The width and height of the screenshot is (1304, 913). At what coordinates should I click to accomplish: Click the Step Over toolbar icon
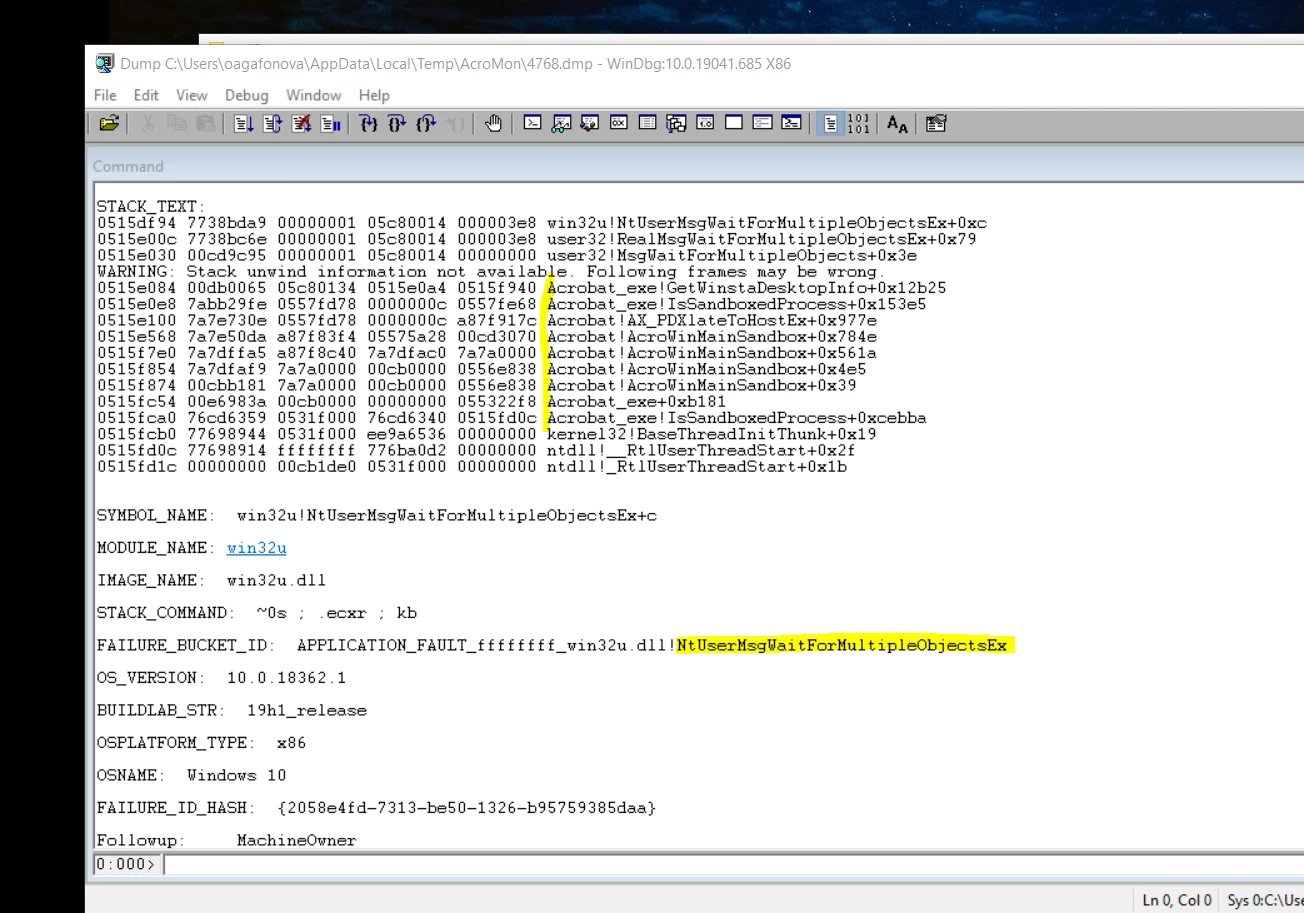click(397, 124)
